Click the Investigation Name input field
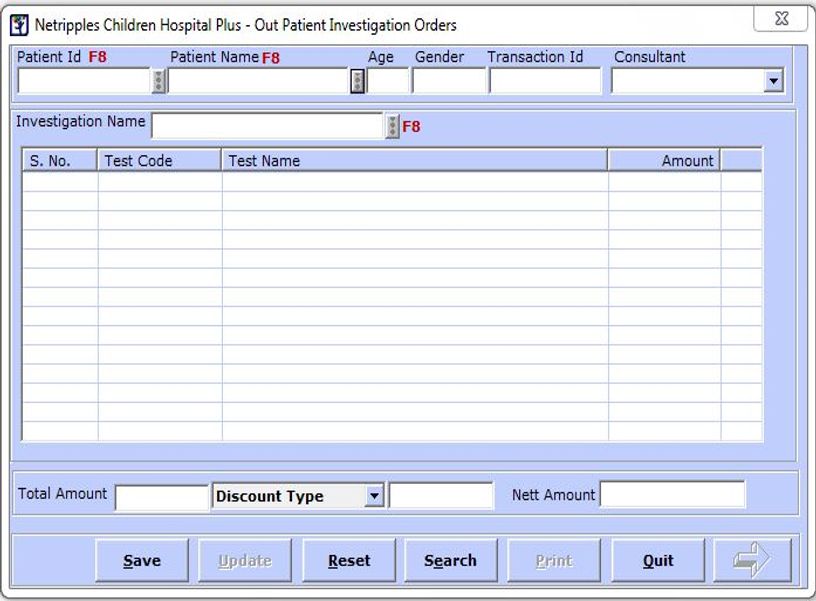Screen dimensions: 816x601 [x=268, y=126]
